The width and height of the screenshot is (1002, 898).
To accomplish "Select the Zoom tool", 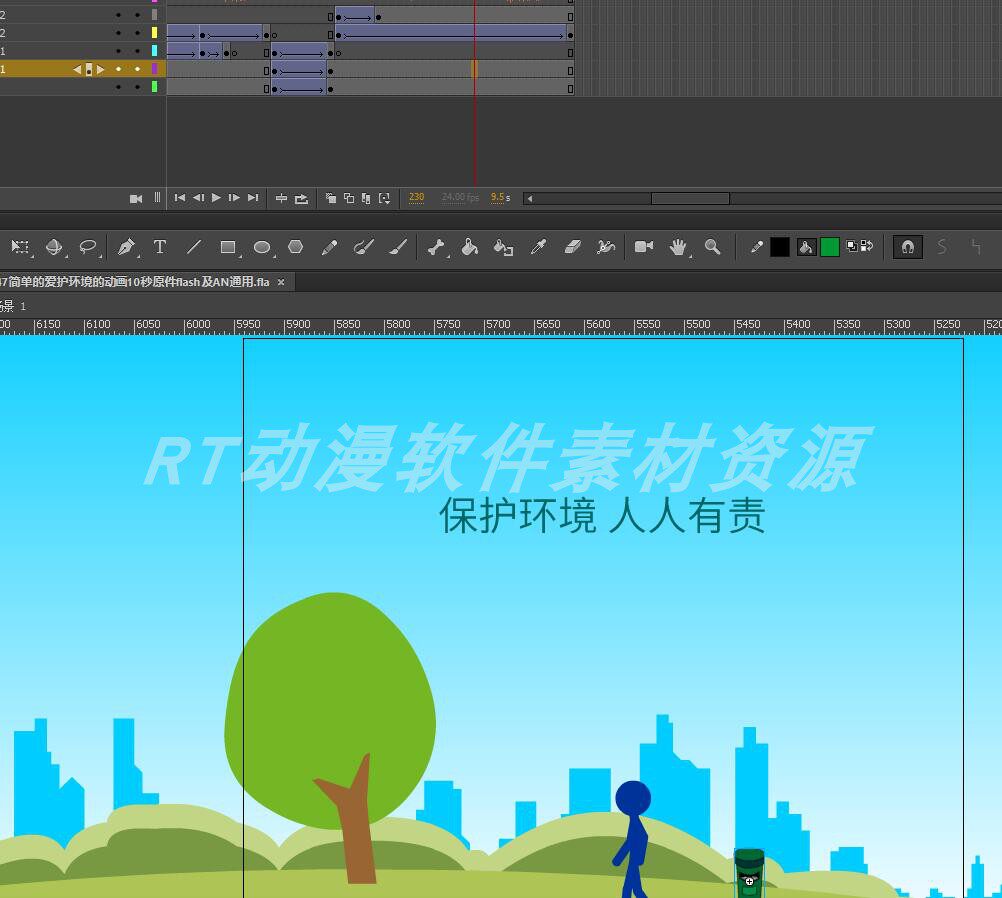I will point(712,247).
